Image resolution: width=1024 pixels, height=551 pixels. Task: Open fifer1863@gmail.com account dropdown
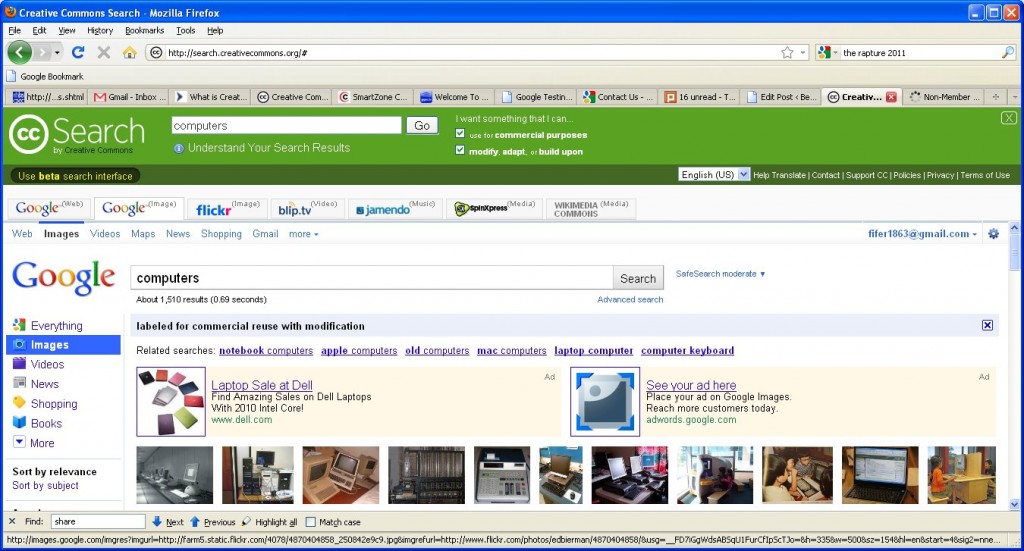[922, 234]
